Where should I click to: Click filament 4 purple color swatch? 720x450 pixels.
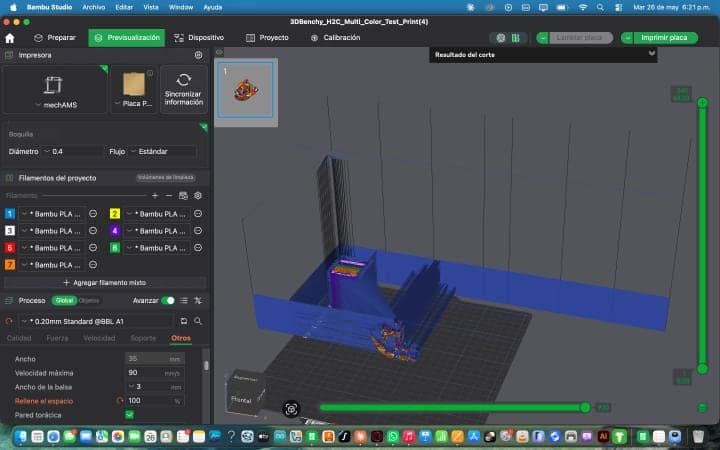coord(115,231)
